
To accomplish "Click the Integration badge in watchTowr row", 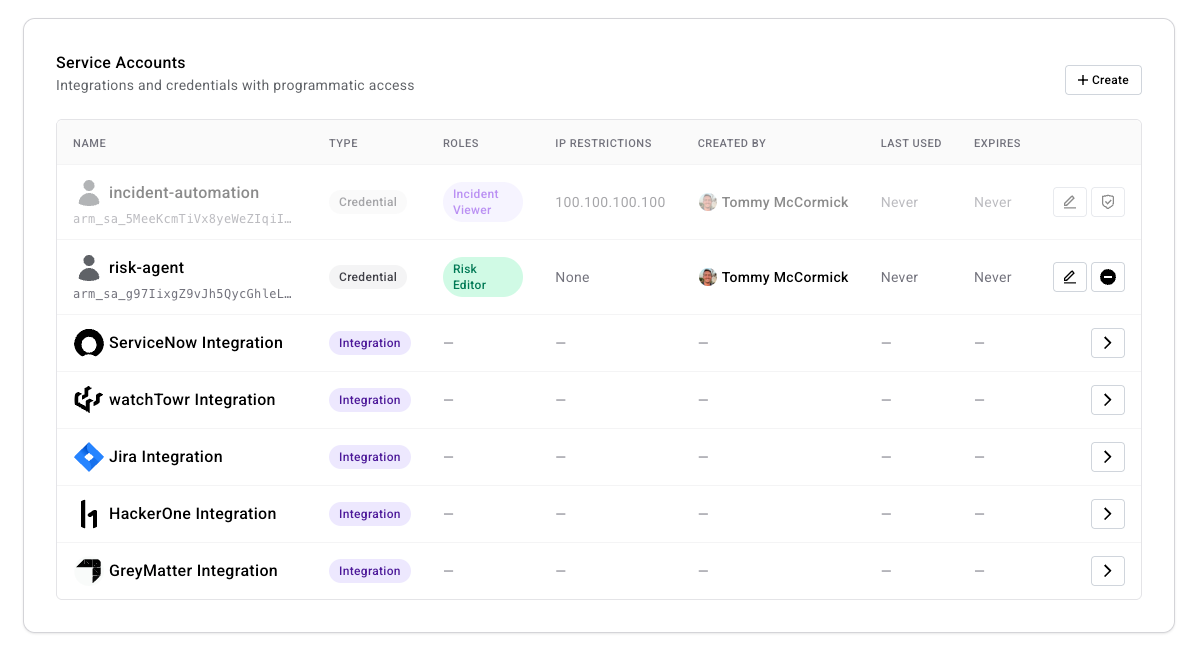I will coord(370,399).
